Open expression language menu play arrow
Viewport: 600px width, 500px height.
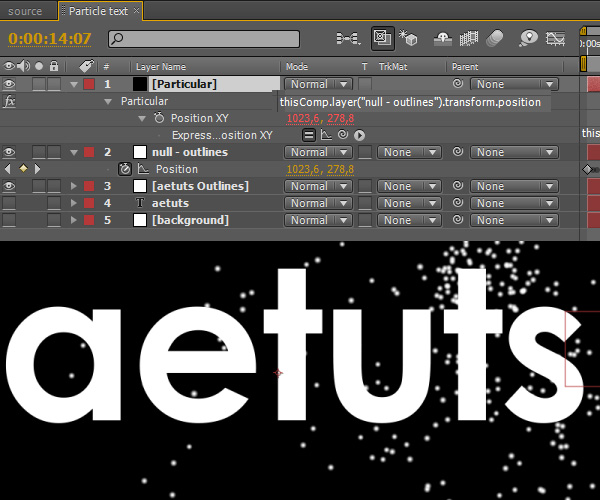coord(359,135)
